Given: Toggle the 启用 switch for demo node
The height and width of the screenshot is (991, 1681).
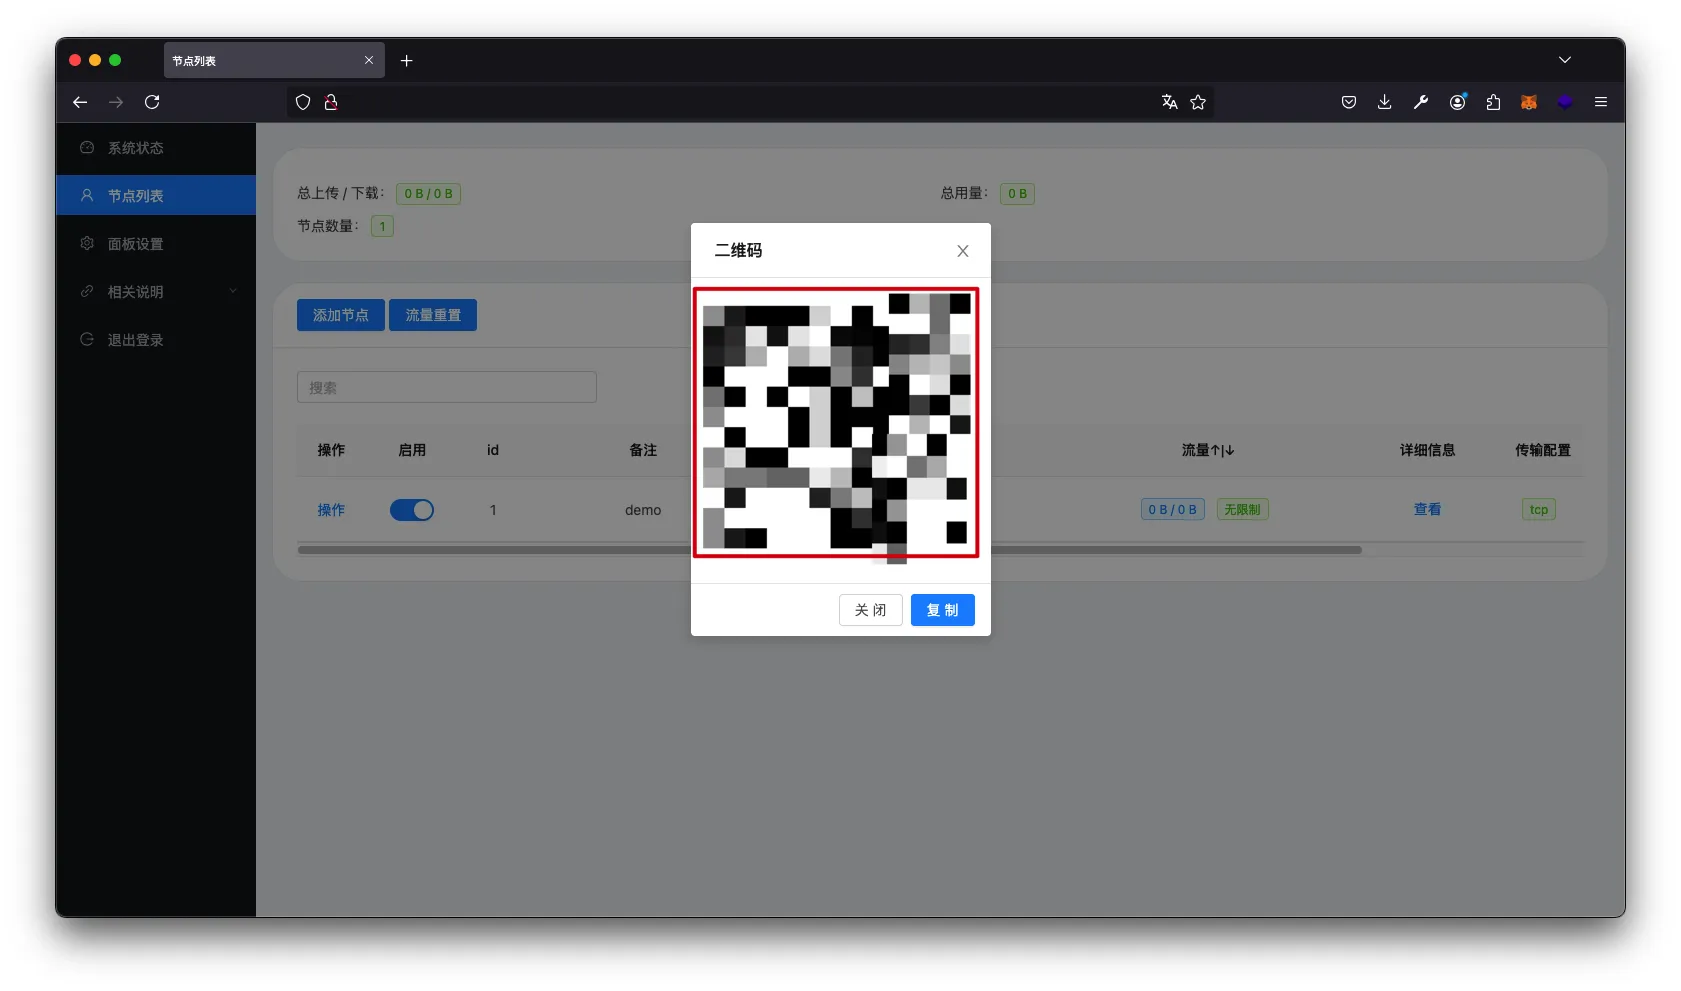Looking at the screenshot, I should pos(412,510).
